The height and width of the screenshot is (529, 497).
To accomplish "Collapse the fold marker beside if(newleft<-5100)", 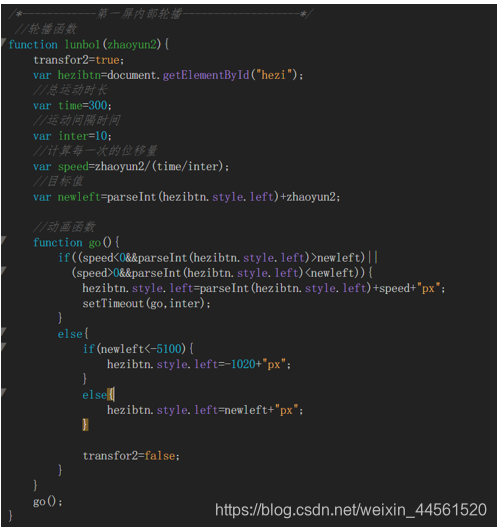I will [x=3, y=346].
